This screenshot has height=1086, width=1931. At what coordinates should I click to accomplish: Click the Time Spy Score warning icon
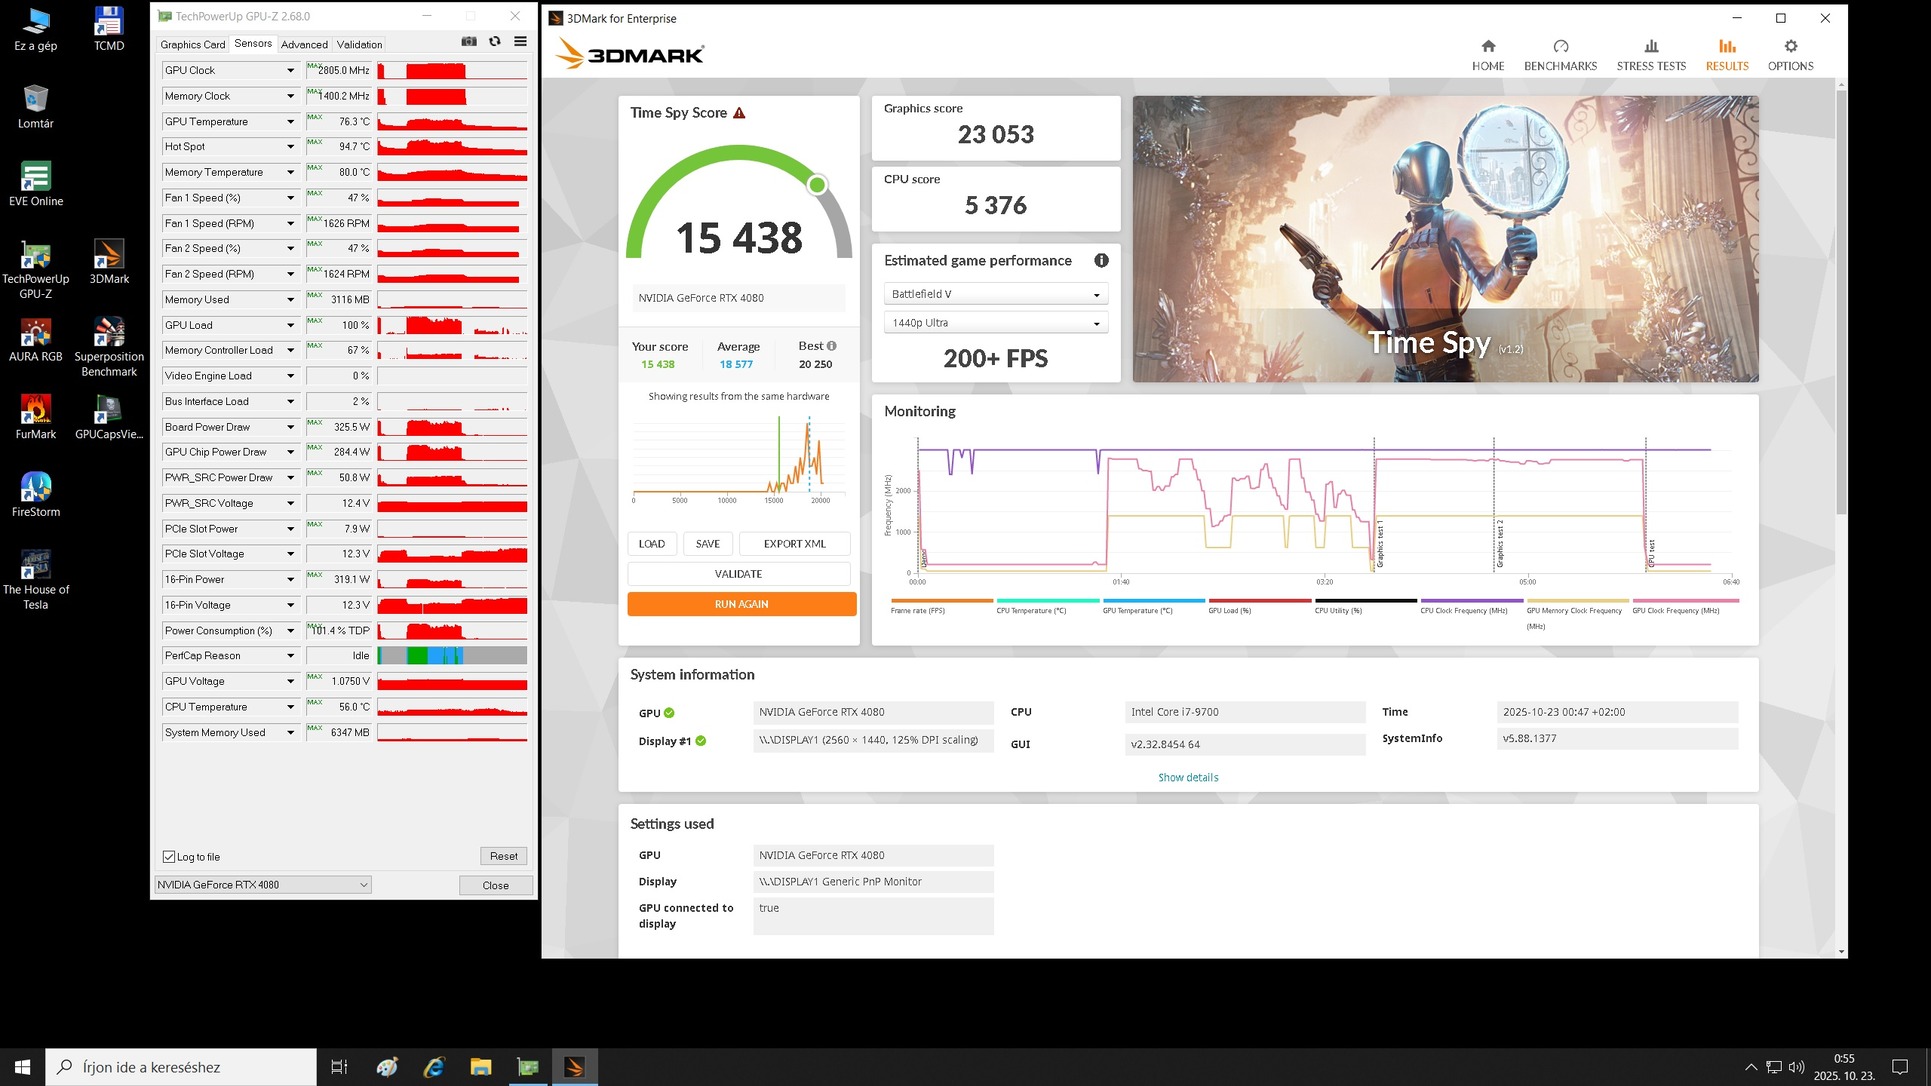coord(739,113)
